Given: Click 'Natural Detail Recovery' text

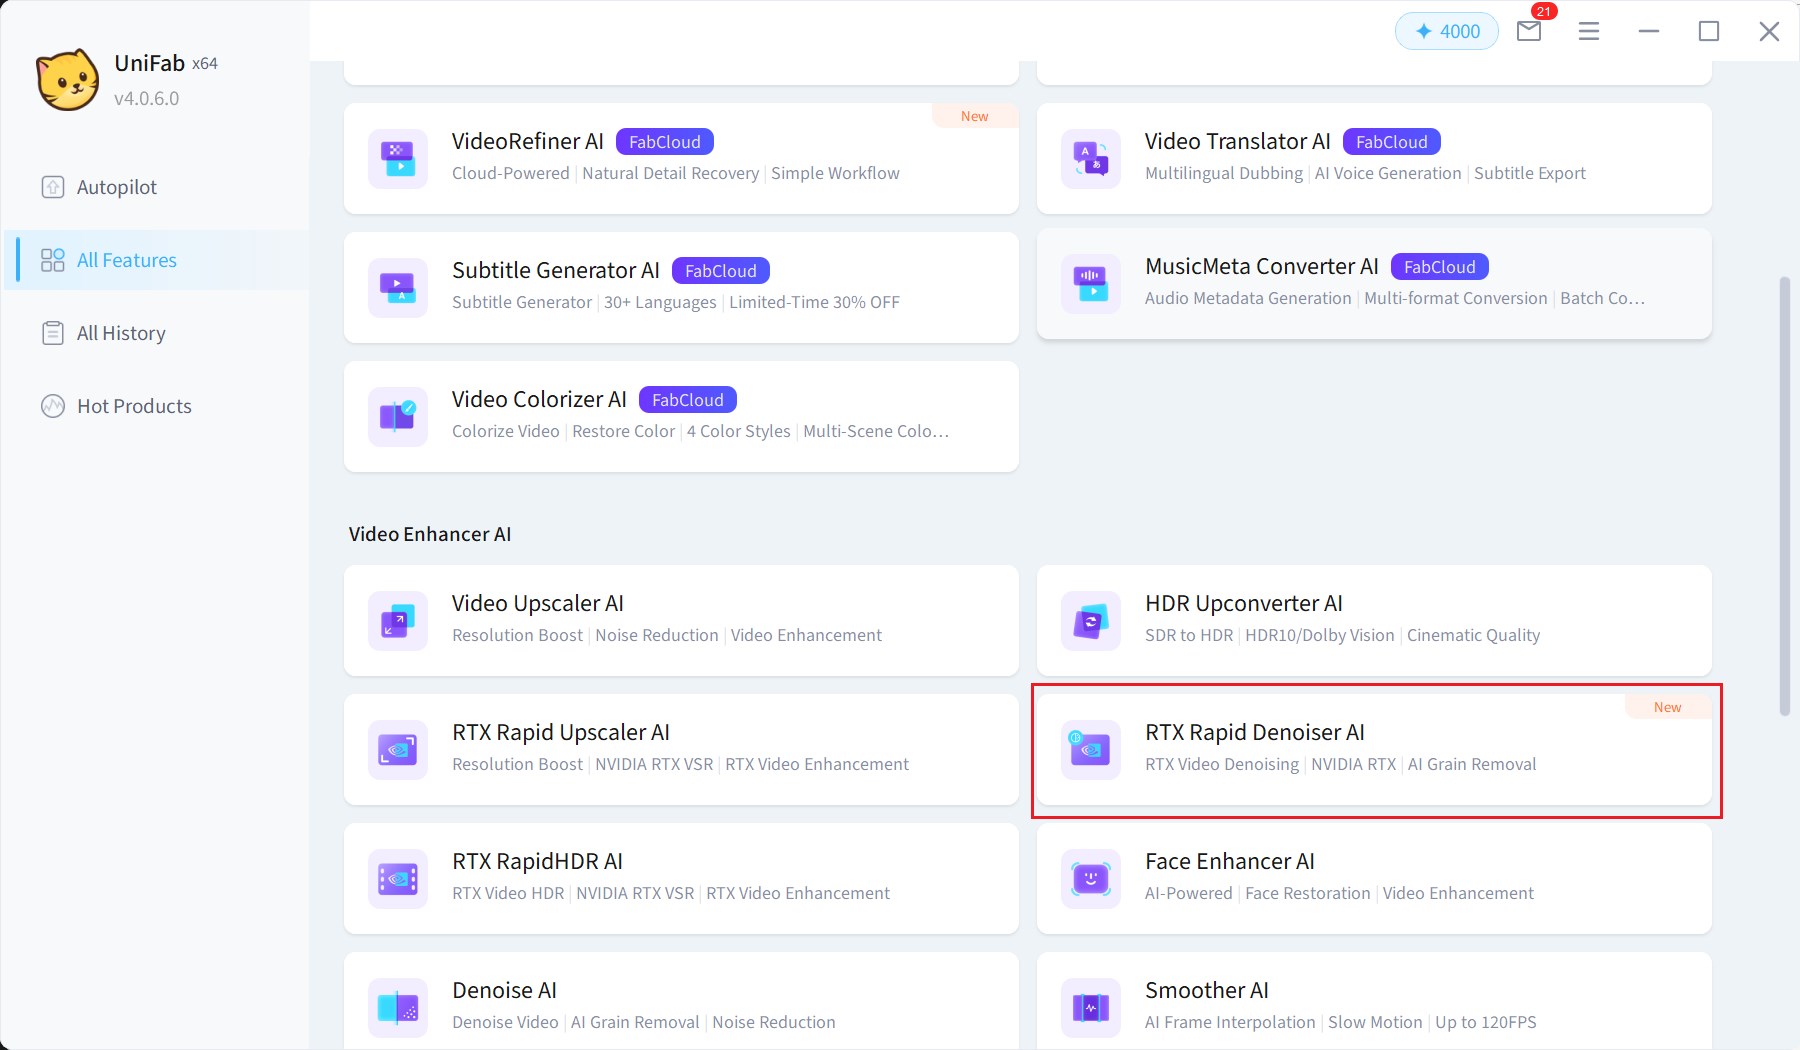Looking at the screenshot, I should [x=671, y=173].
